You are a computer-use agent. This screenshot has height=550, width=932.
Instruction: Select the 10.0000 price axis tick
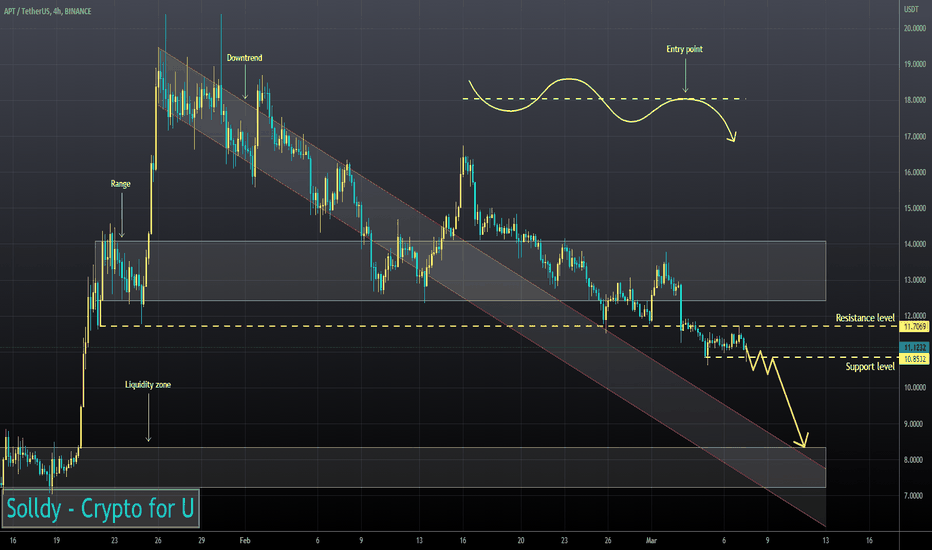click(915, 388)
